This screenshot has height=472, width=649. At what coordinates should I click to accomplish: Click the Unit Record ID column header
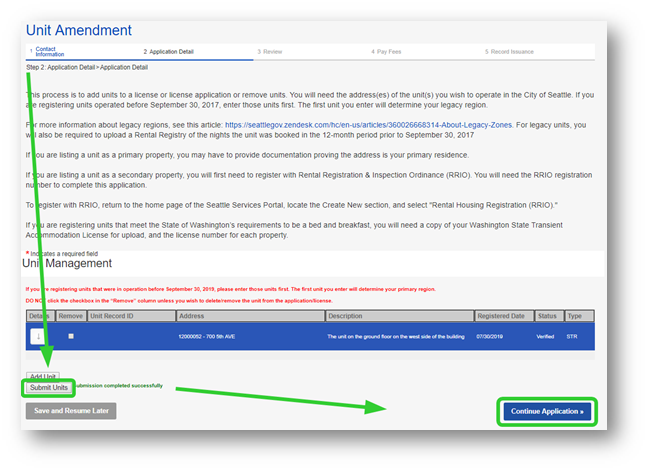[111, 315]
